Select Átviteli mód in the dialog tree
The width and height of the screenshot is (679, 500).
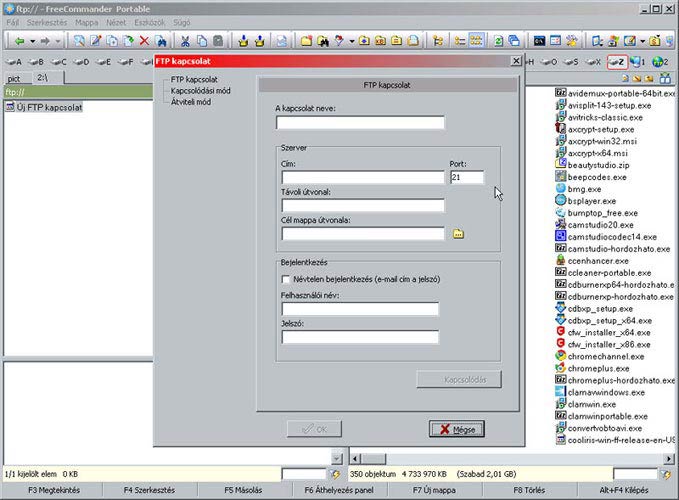coord(190,101)
